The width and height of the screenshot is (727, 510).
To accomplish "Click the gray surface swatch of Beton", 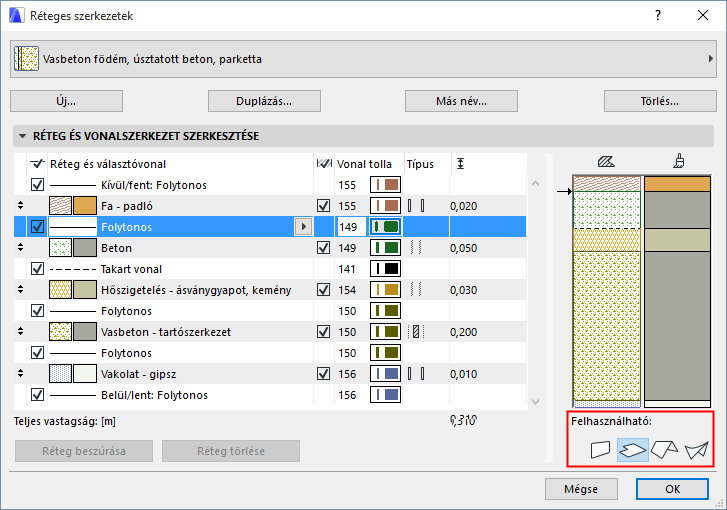I will point(85,248).
